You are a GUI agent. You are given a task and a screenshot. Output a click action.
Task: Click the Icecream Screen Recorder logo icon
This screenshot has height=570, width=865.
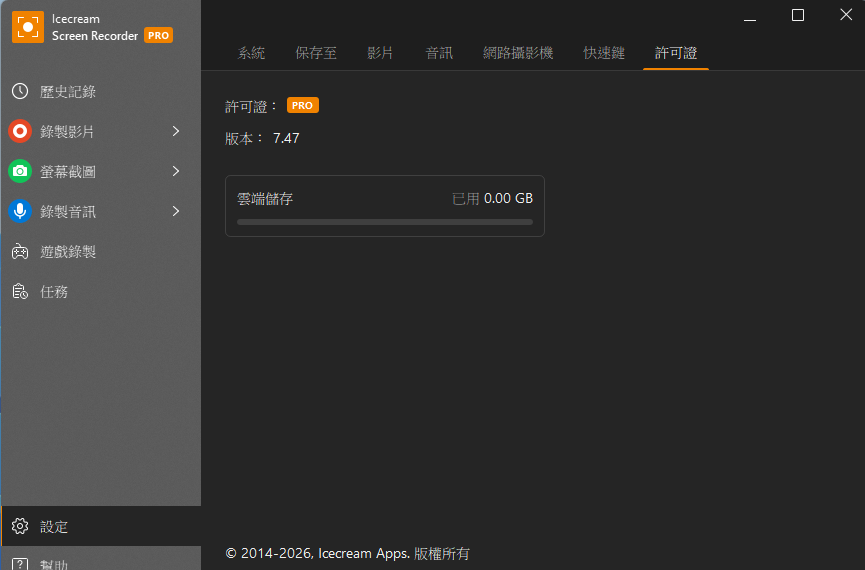click(x=28, y=27)
